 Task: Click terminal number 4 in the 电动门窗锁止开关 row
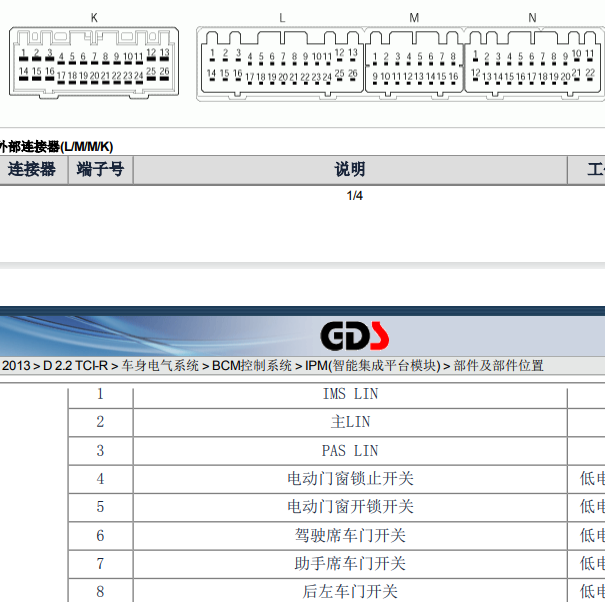pyautogui.click(x=100, y=479)
